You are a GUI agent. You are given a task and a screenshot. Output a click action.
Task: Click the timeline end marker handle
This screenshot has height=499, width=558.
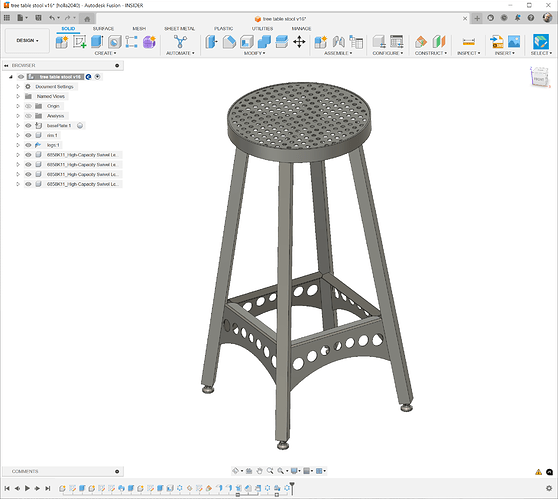292,487
